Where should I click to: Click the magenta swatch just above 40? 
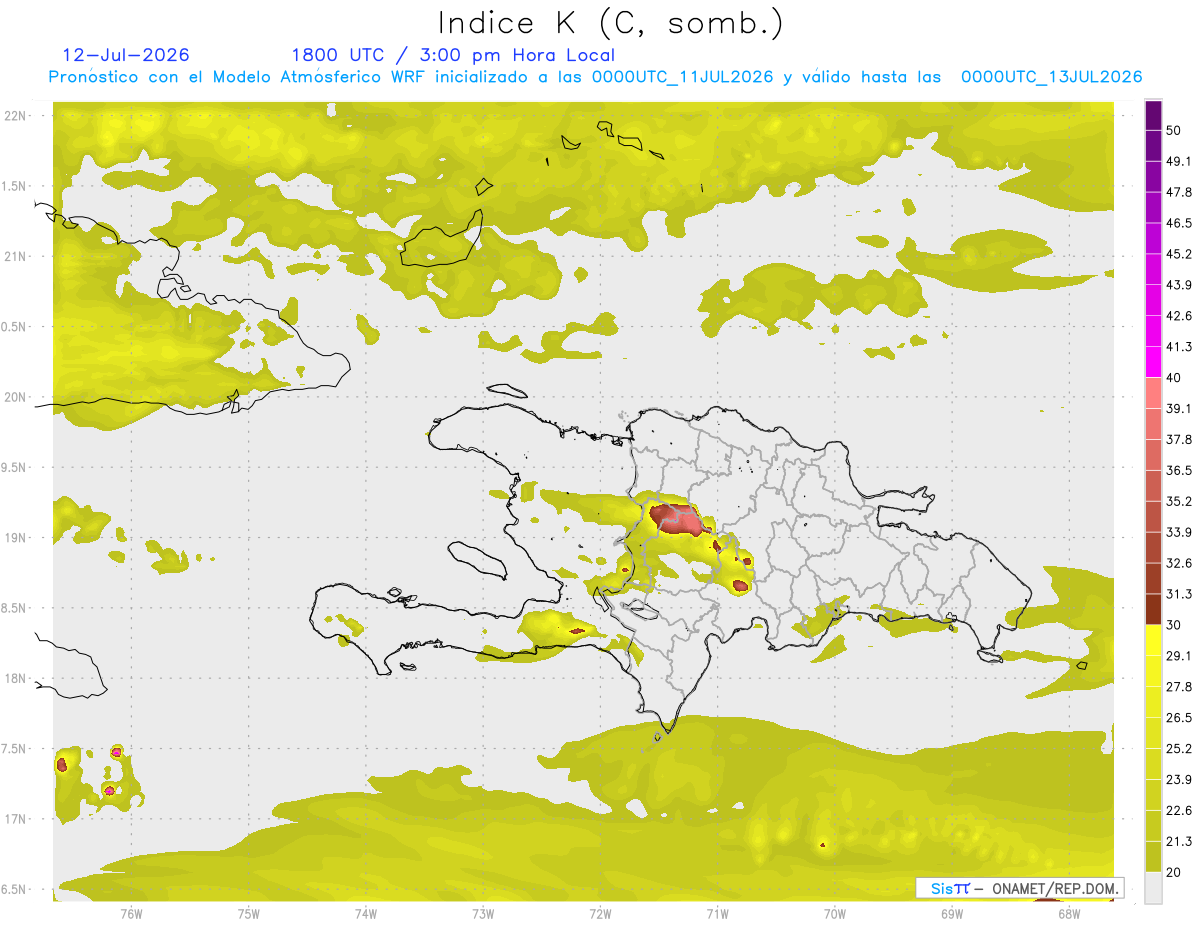coord(1153,362)
